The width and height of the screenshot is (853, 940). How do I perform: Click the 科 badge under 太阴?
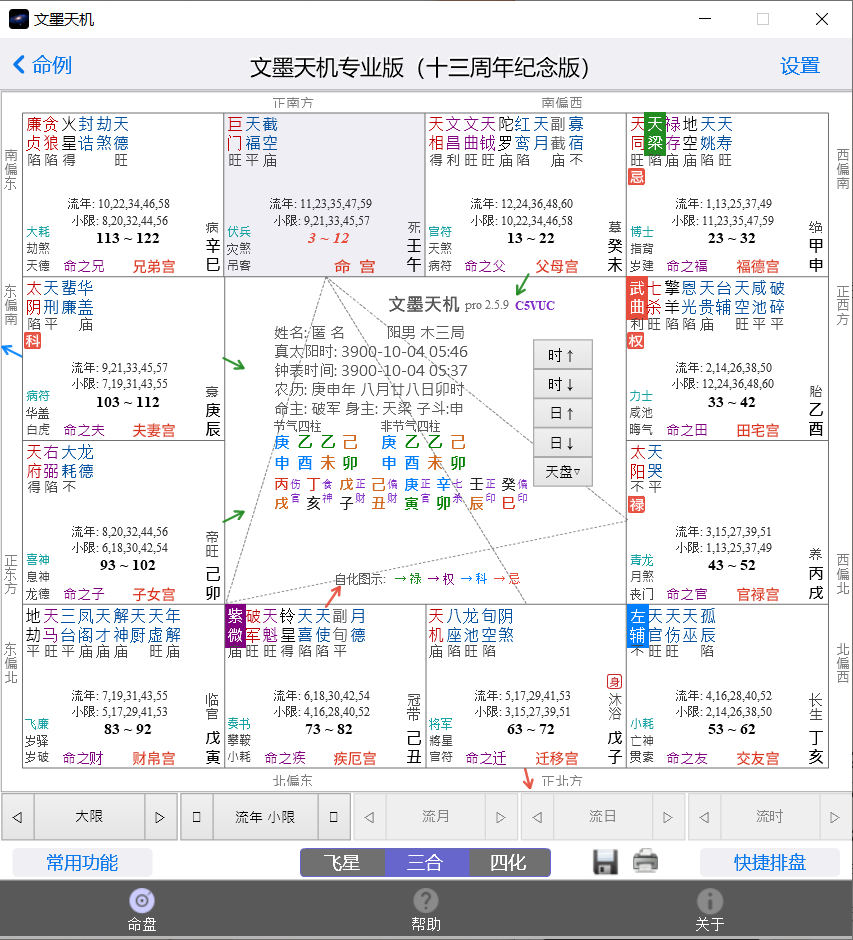click(32, 341)
